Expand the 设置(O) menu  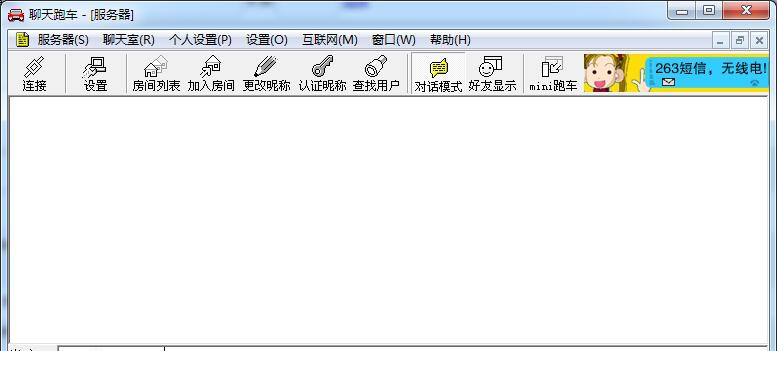click(x=267, y=40)
